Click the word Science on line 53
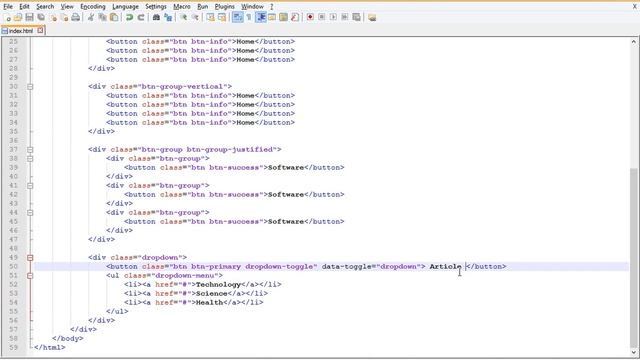Screen dimensions: 640x360 click(x=211, y=293)
